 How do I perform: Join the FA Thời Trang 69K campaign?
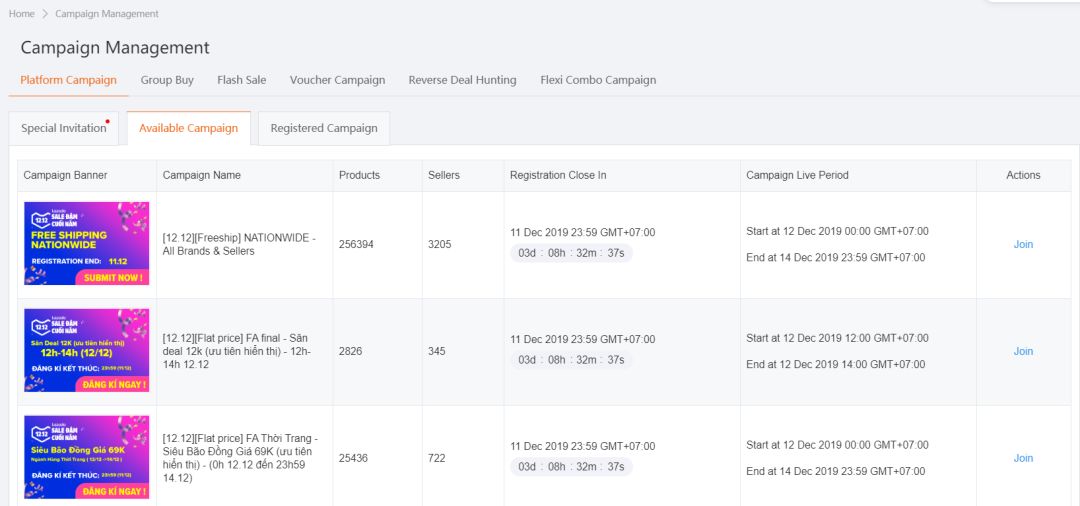click(x=1023, y=458)
